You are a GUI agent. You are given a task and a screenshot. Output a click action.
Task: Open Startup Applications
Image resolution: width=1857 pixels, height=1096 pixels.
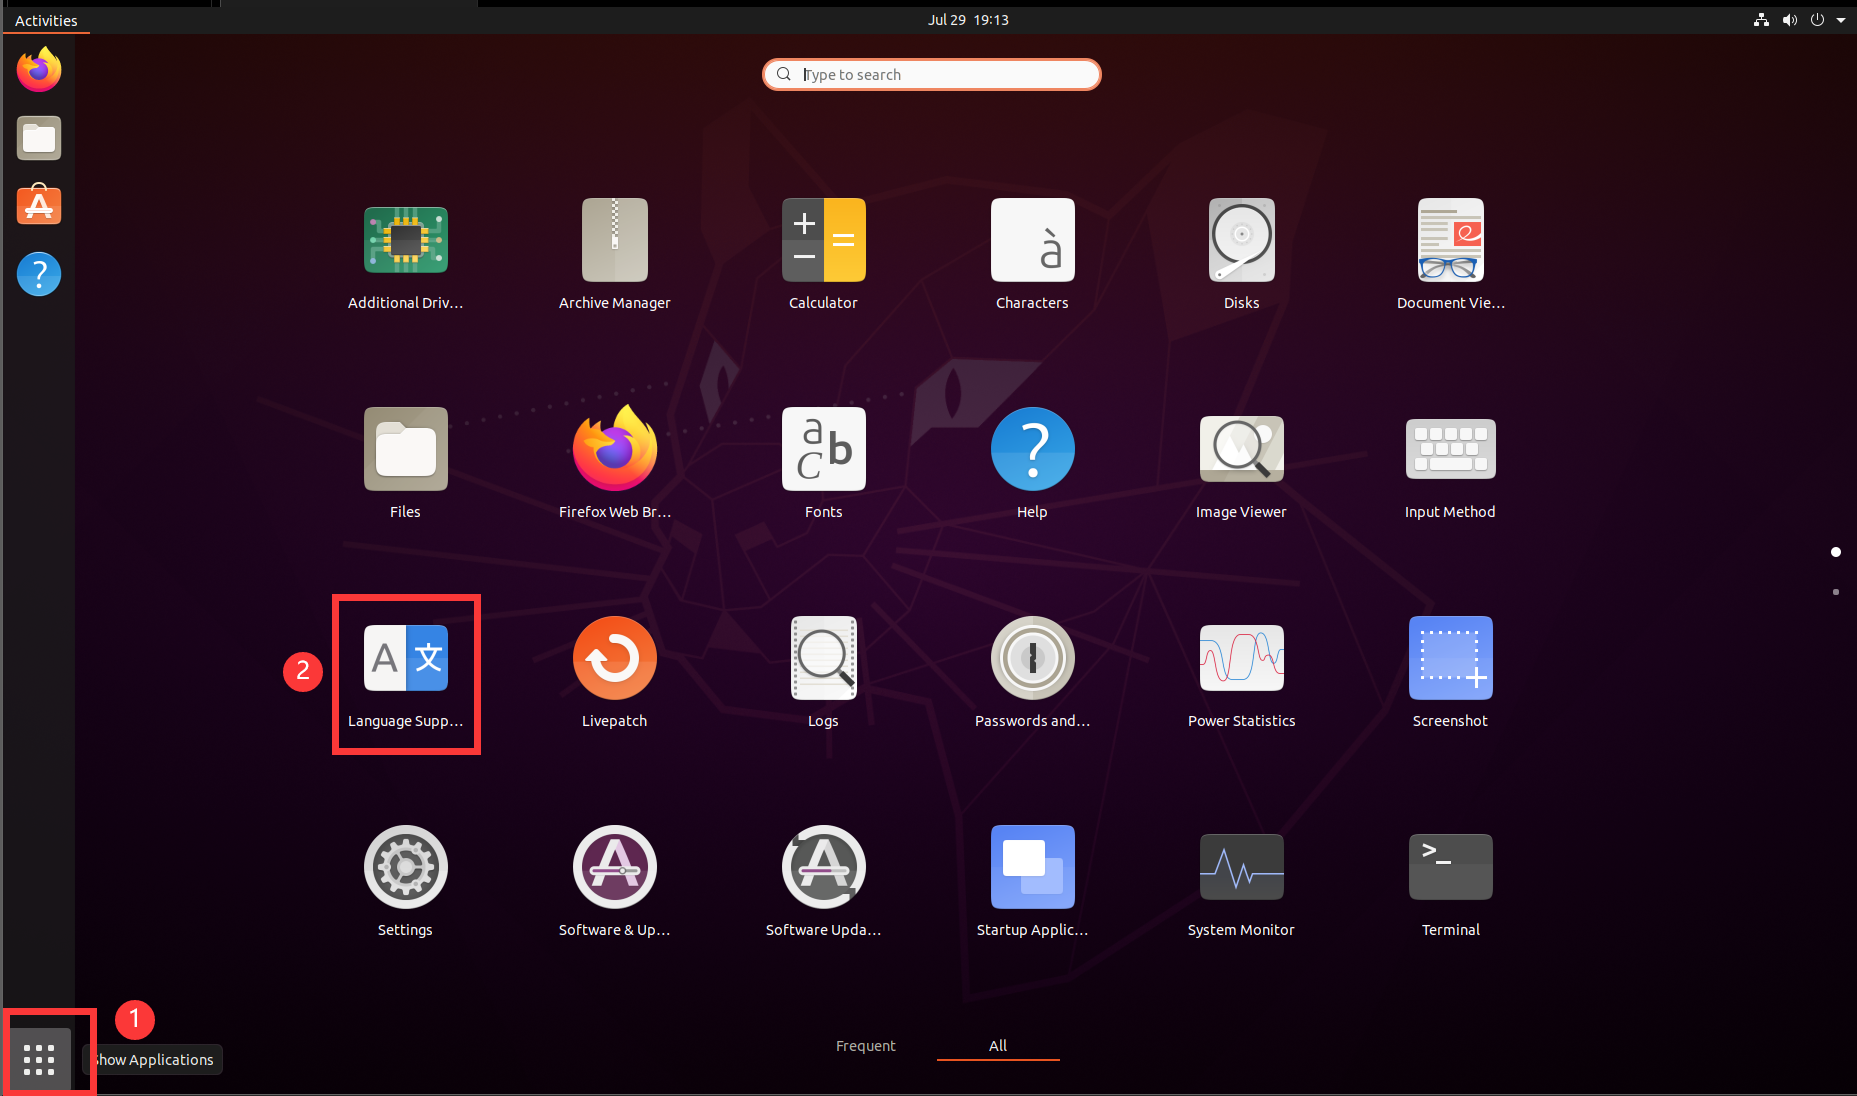1031,880
